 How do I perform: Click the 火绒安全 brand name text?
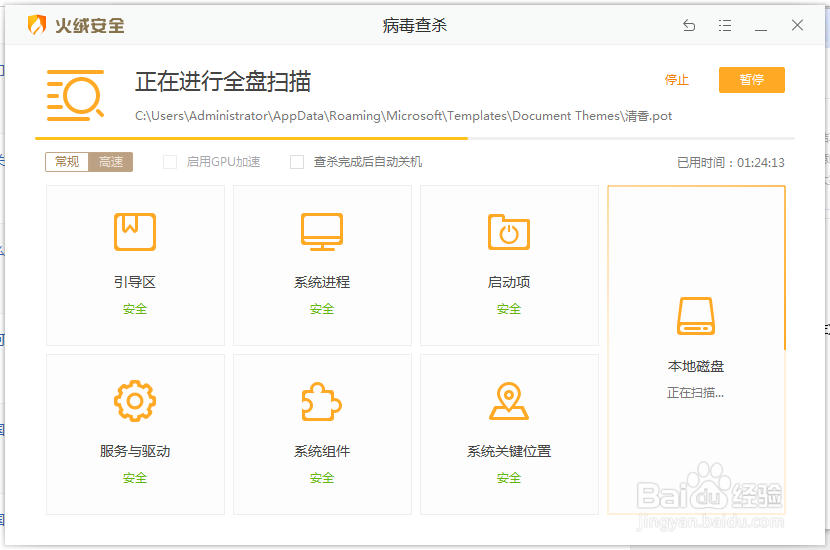point(89,25)
